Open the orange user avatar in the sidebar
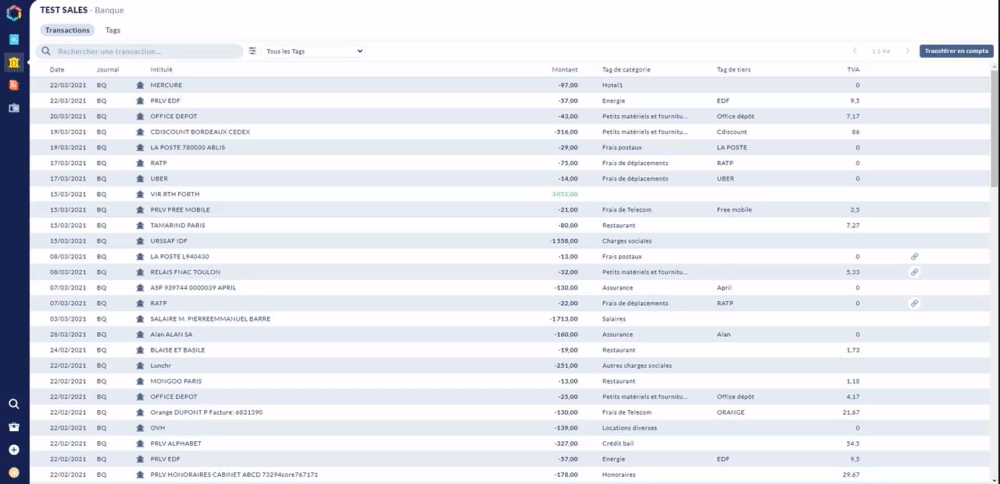 point(14,473)
